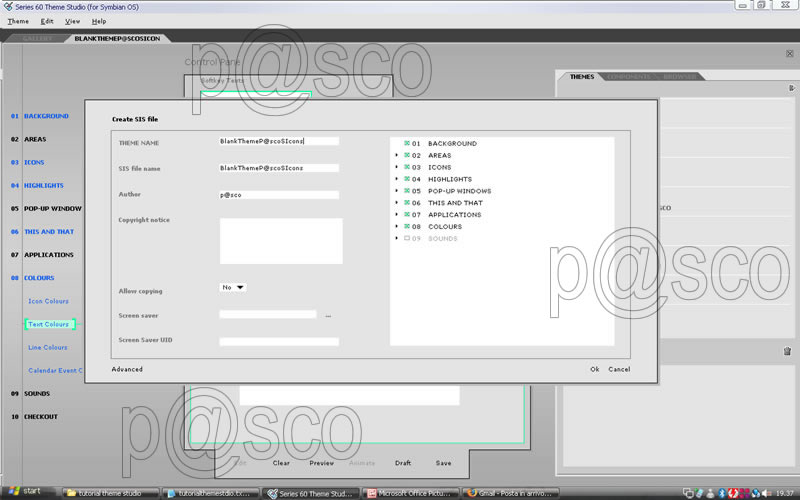Click the Copyright notice text area
Image resolution: width=800 pixels, height=500 pixels.
tap(281, 241)
